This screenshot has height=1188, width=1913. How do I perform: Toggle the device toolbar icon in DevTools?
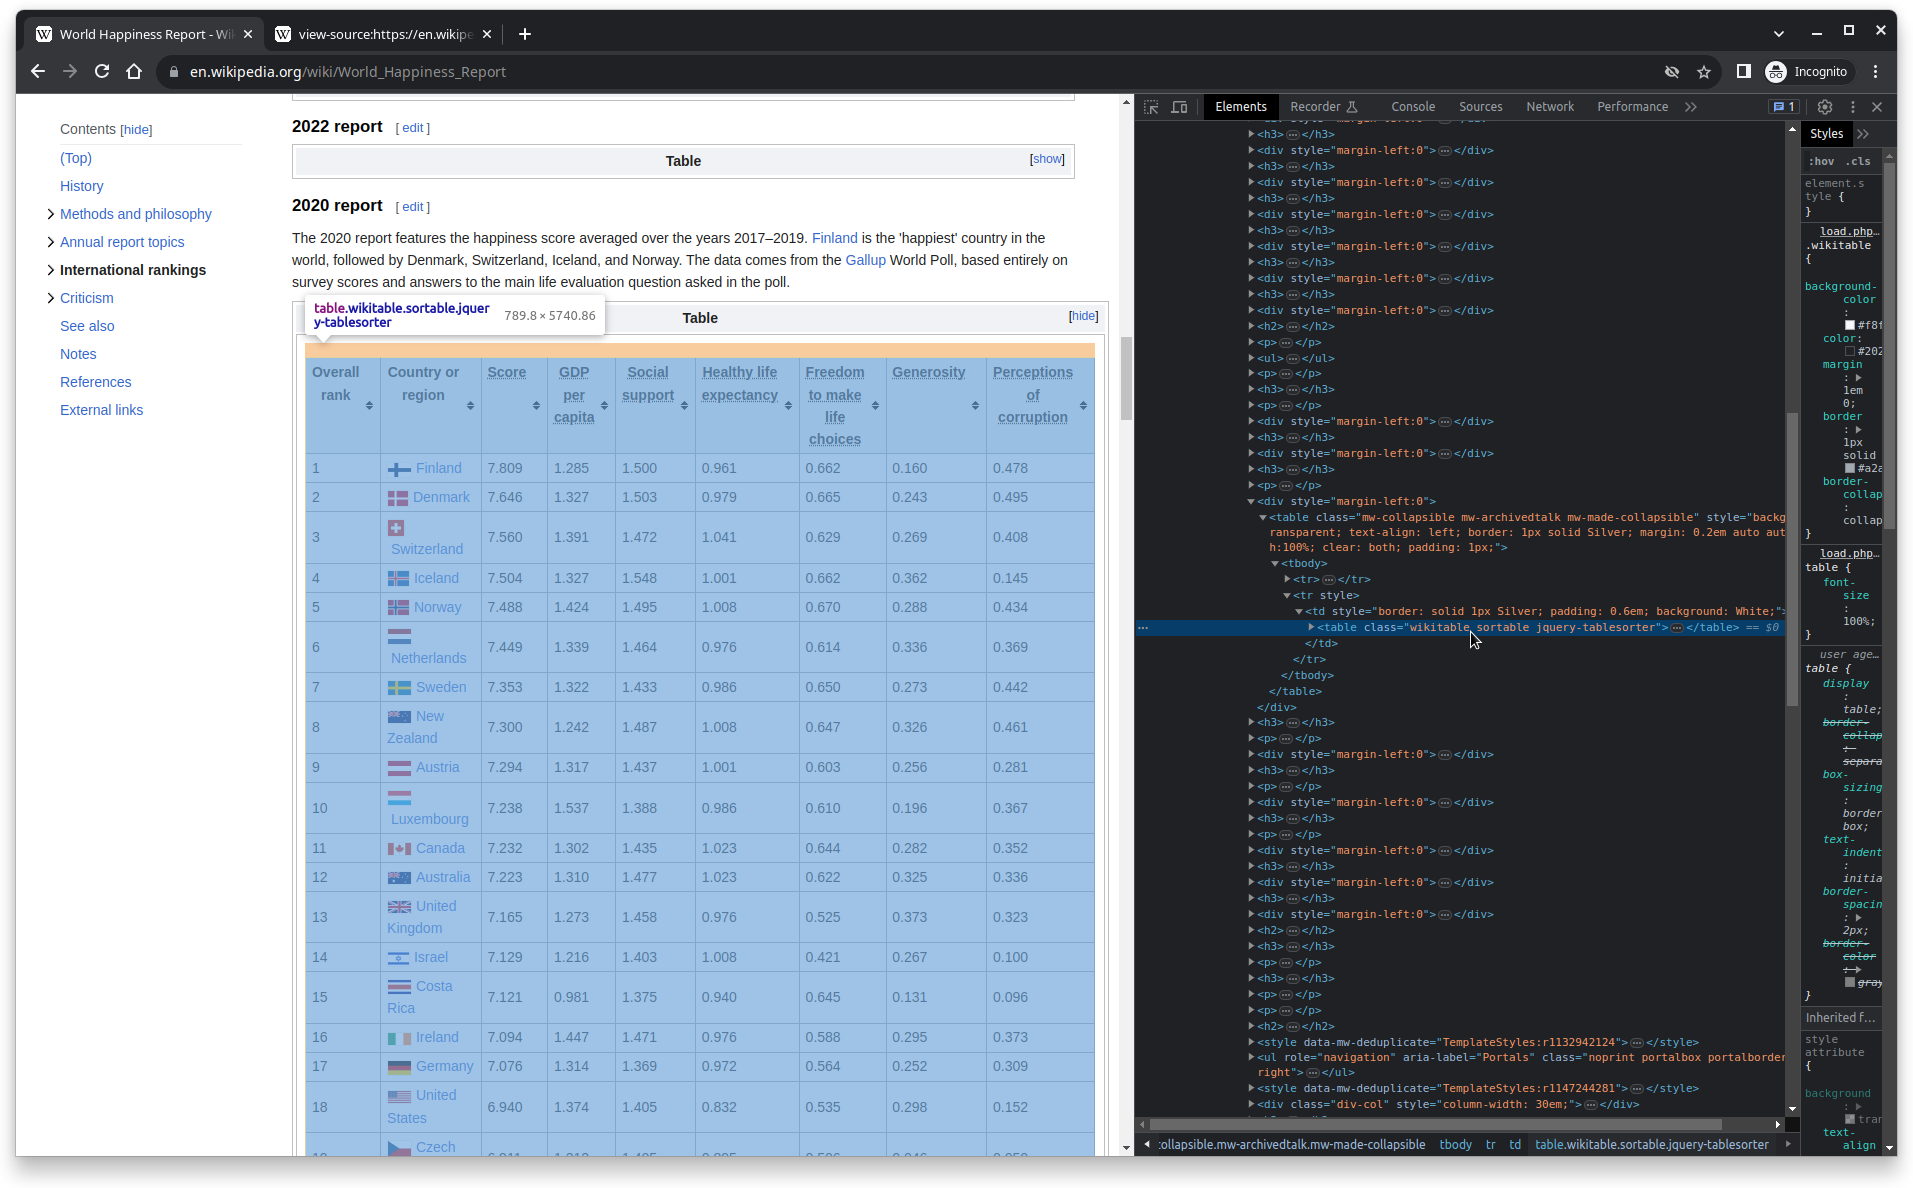[x=1180, y=107]
